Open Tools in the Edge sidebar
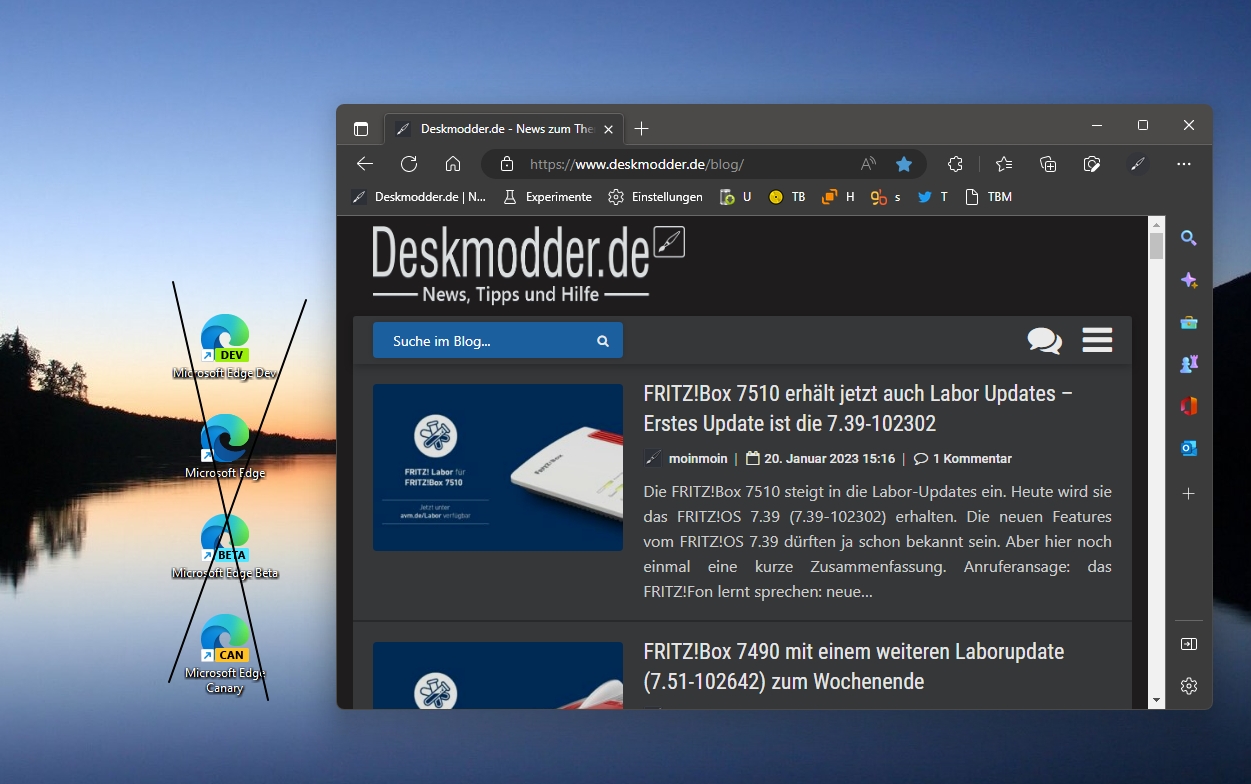The width and height of the screenshot is (1251, 784). click(x=1189, y=322)
